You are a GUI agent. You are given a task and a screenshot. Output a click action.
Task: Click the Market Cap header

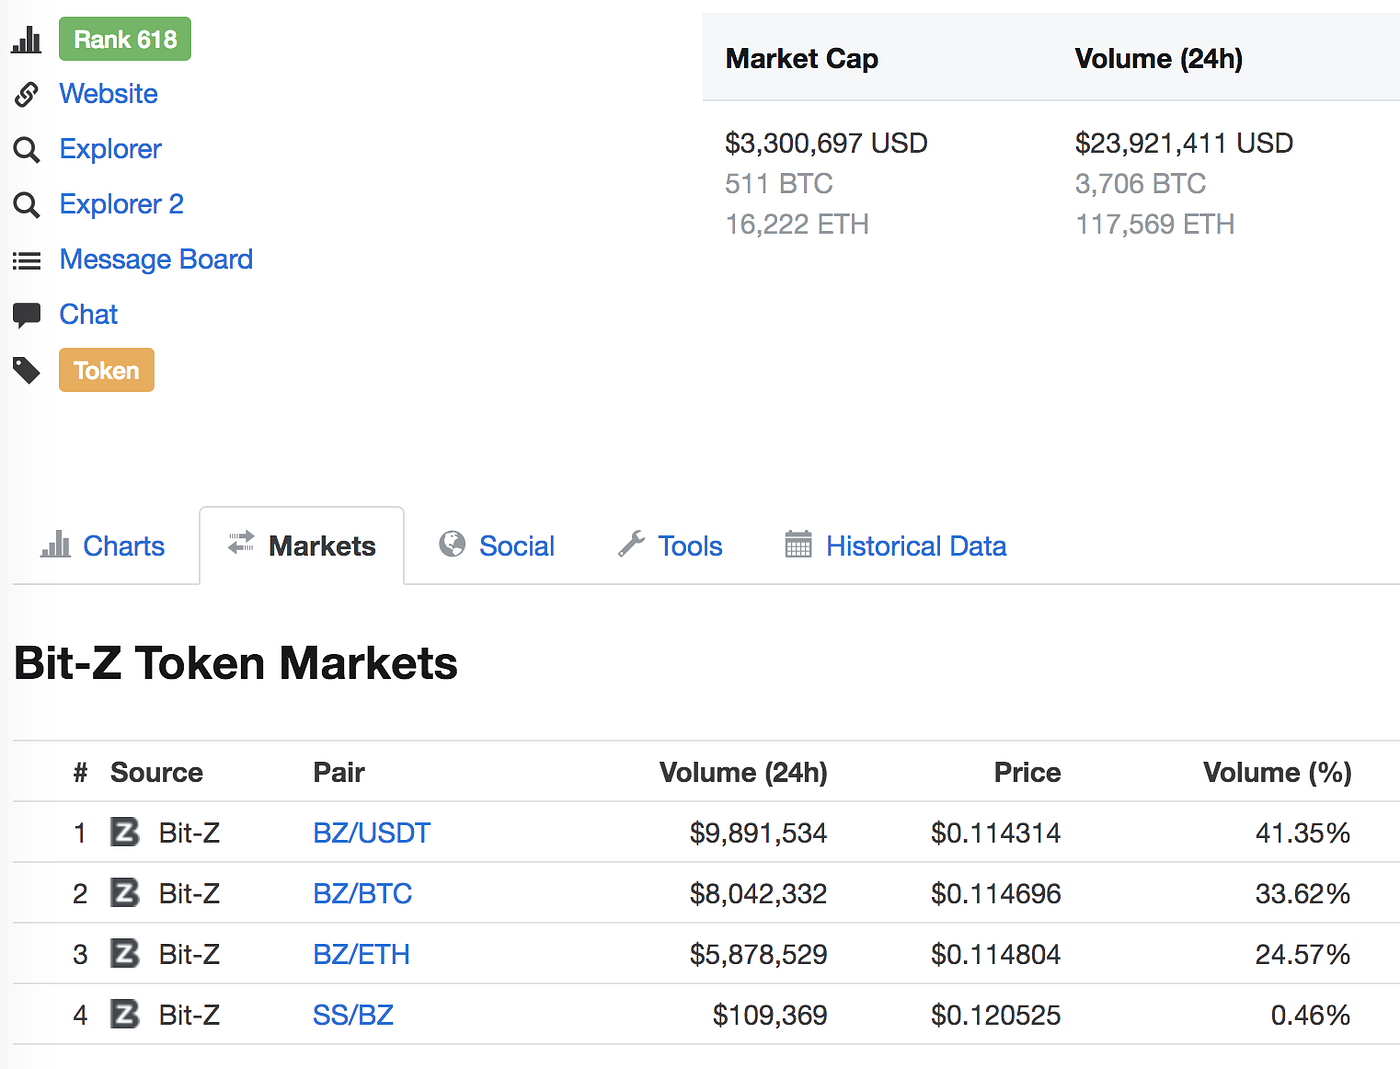coord(802,59)
